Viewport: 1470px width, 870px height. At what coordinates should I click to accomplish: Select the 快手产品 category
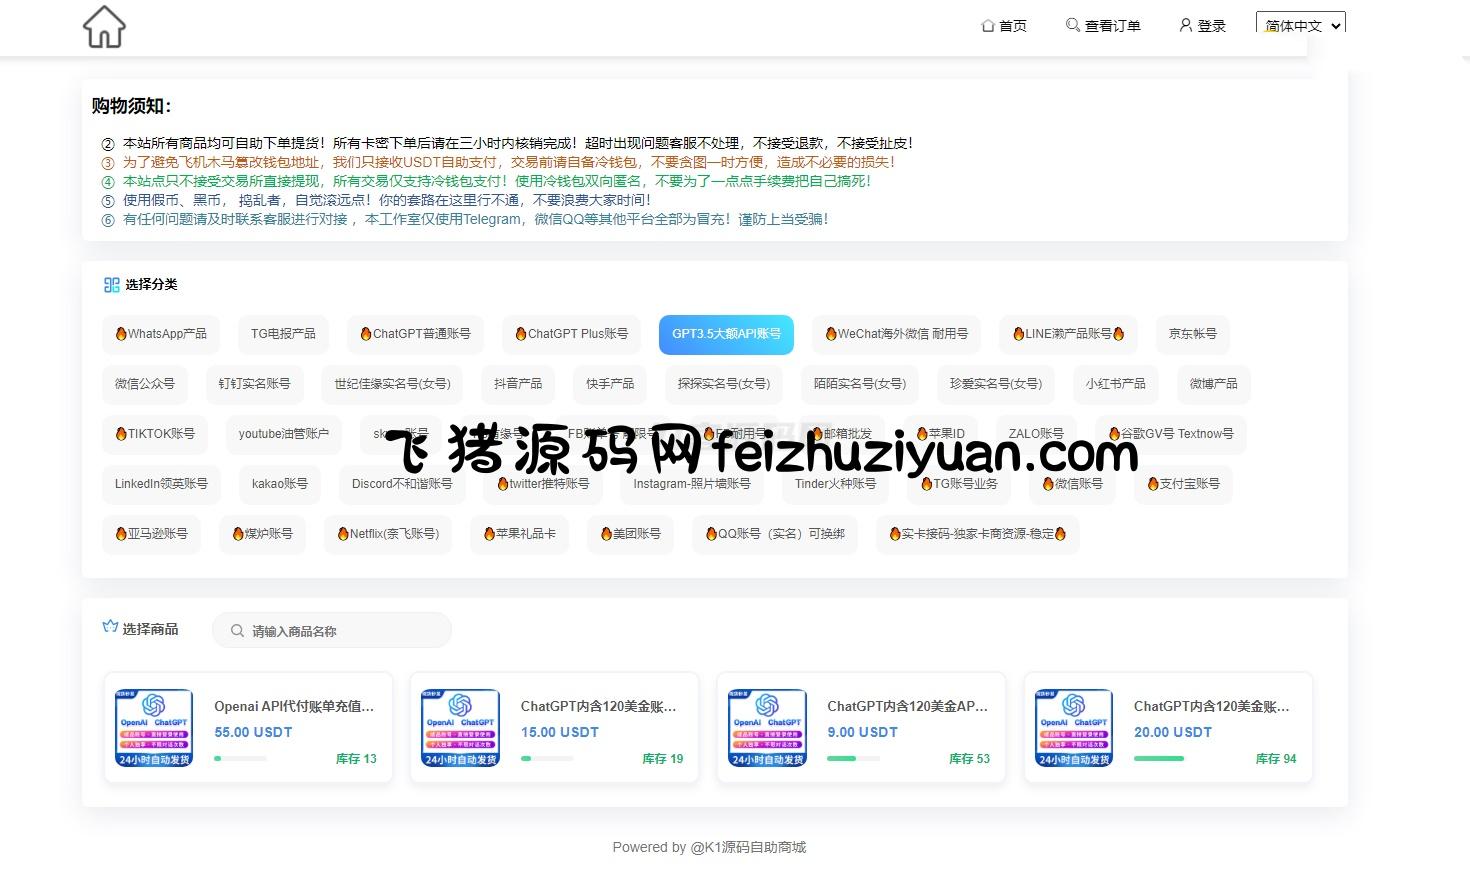610,384
